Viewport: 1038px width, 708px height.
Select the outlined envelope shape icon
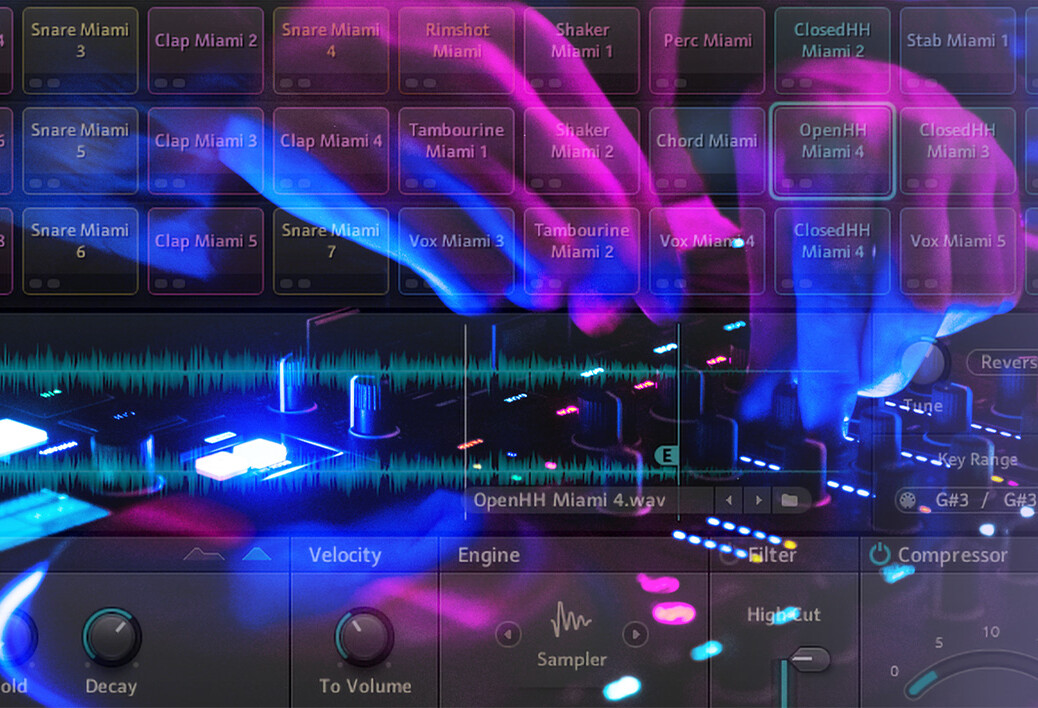click(x=203, y=554)
